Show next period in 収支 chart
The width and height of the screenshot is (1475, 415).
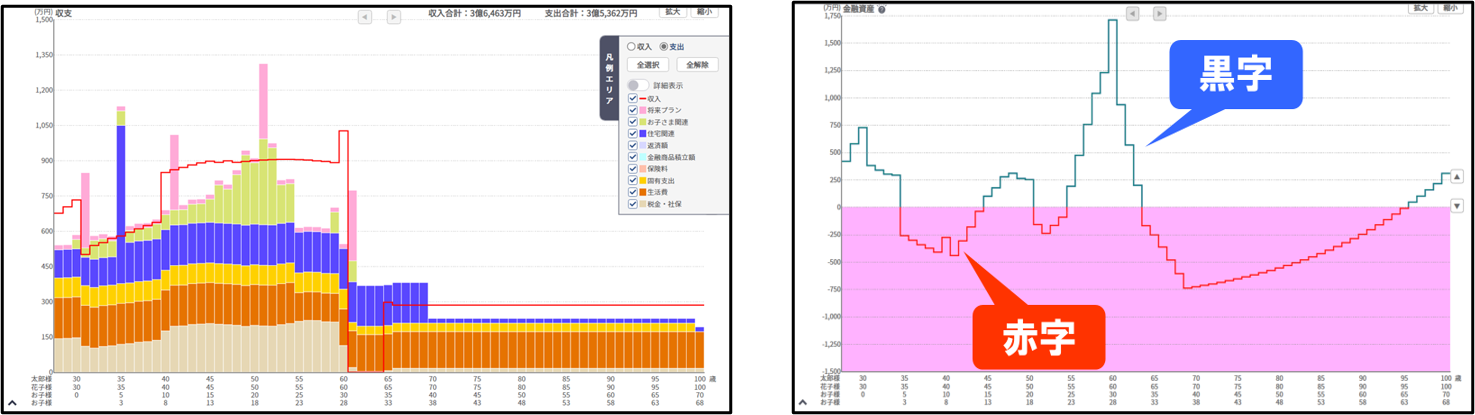[x=394, y=17]
